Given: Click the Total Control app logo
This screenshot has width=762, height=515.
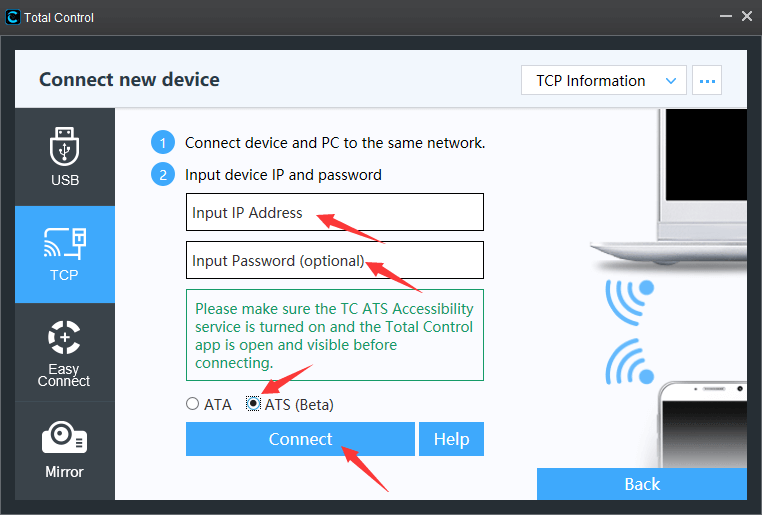Looking at the screenshot, I should [x=13, y=17].
